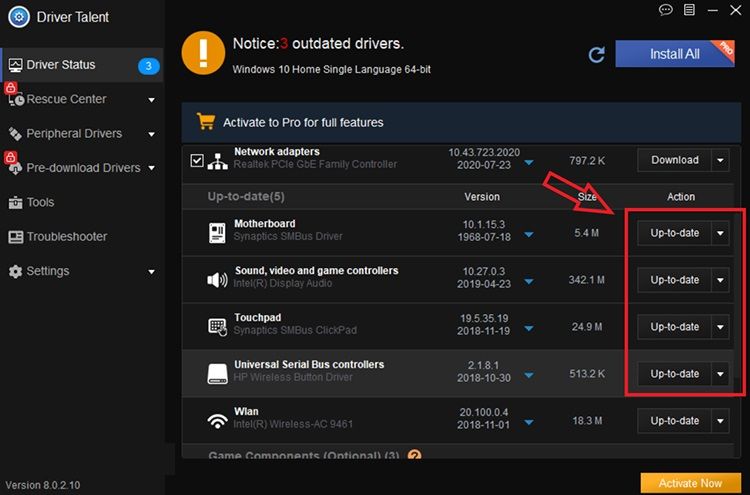Click the Driver Status monitor icon
This screenshot has height=495, width=750.
coord(15,65)
